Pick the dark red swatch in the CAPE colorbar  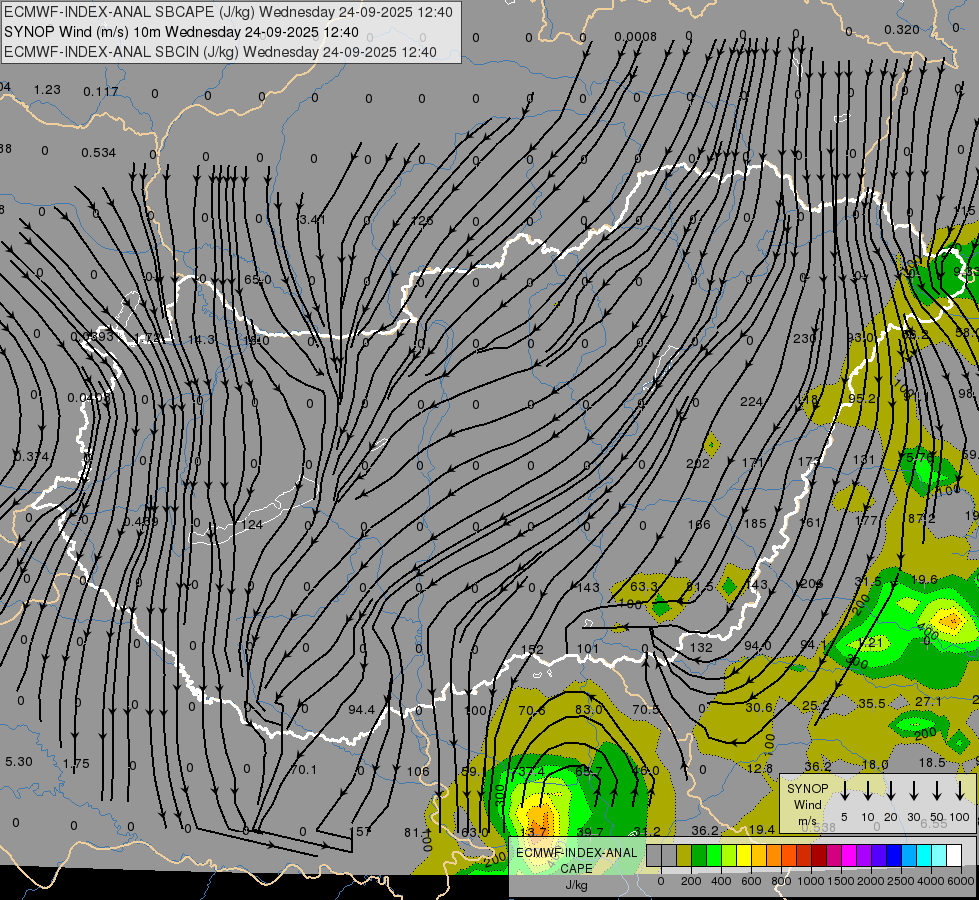click(x=819, y=855)
